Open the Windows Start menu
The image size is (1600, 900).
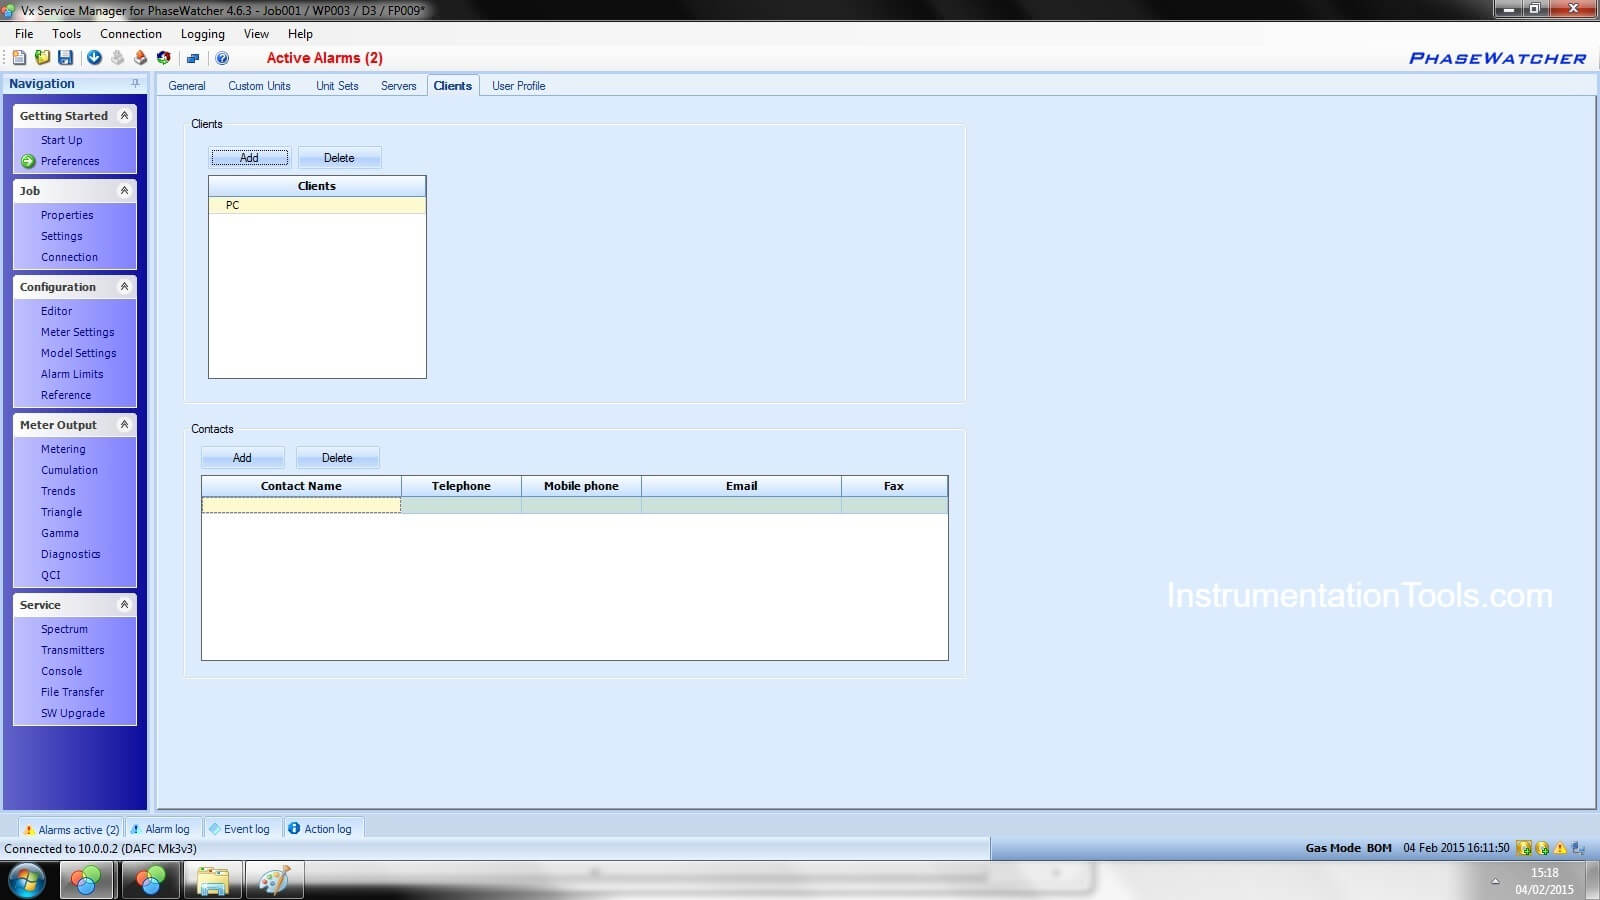tap(27, 881)
